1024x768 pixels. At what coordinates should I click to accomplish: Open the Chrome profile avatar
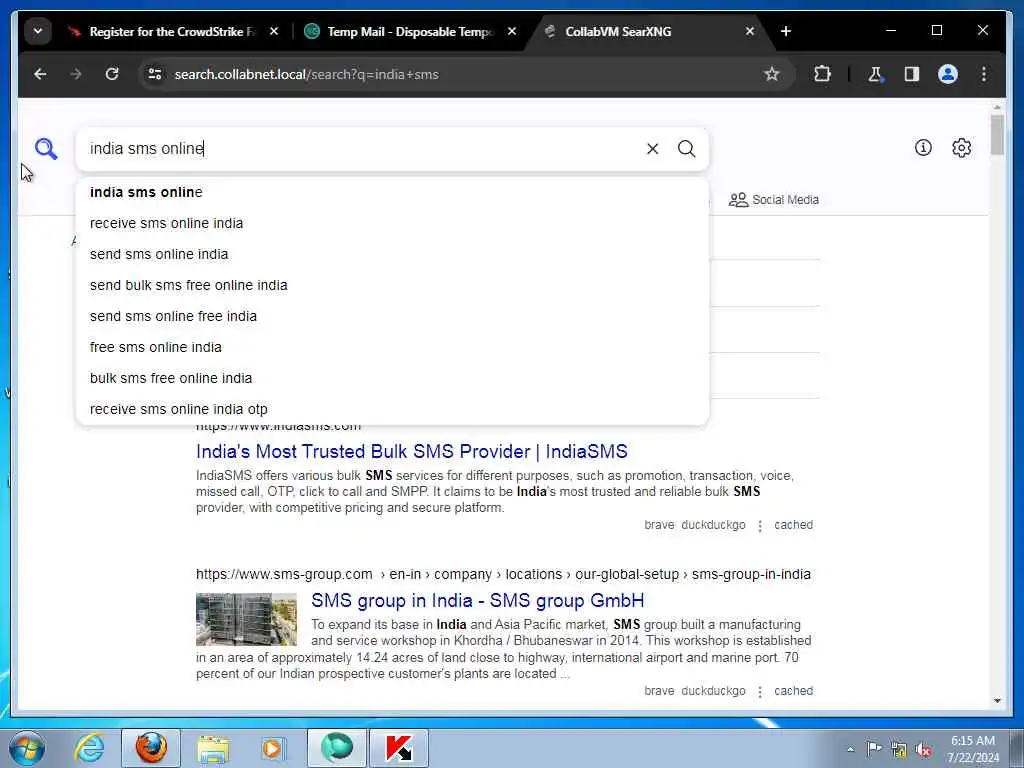pyautogui.click(x=948, y=74)
